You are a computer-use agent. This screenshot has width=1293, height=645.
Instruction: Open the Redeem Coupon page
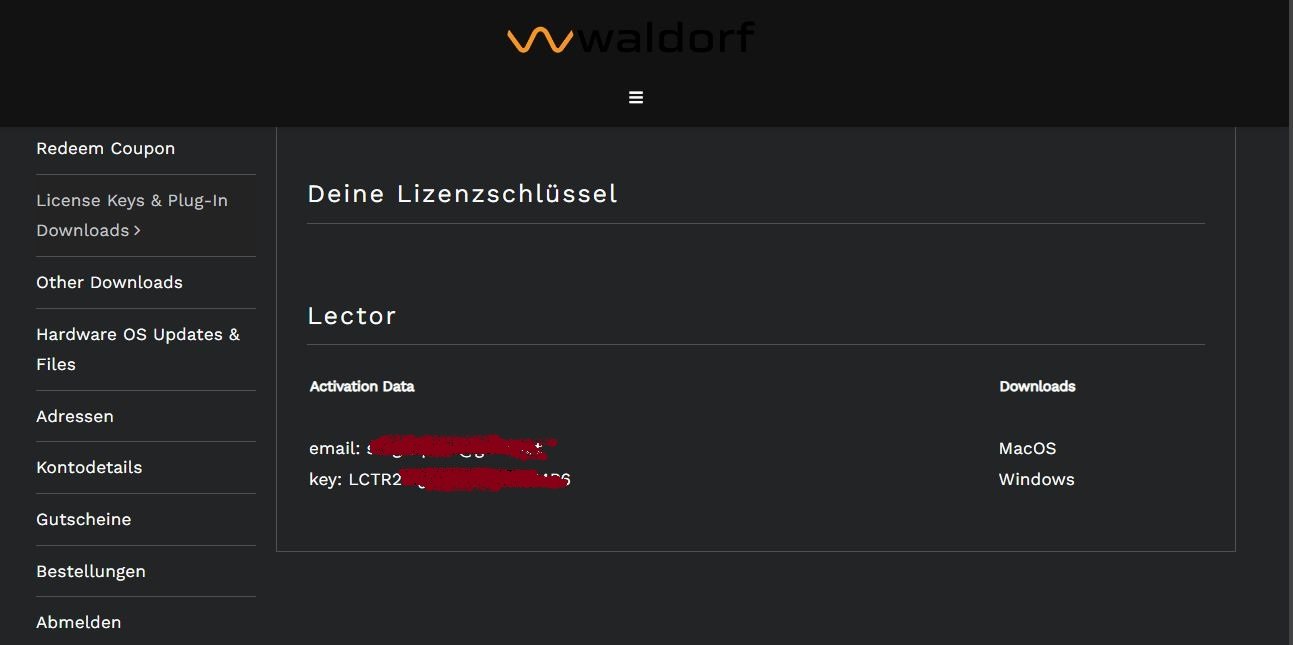(x=105, y=148)
